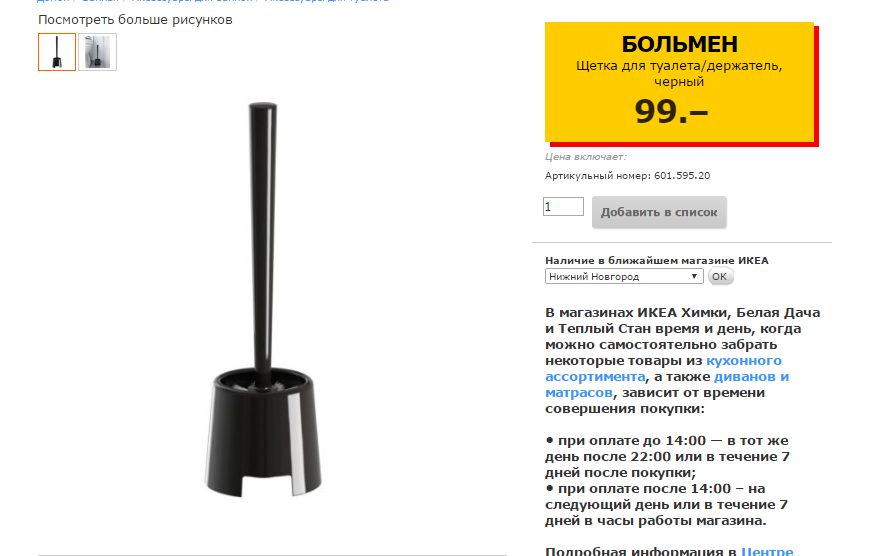Show the bathroom scene thumbnail image

[x=98, y=52]
